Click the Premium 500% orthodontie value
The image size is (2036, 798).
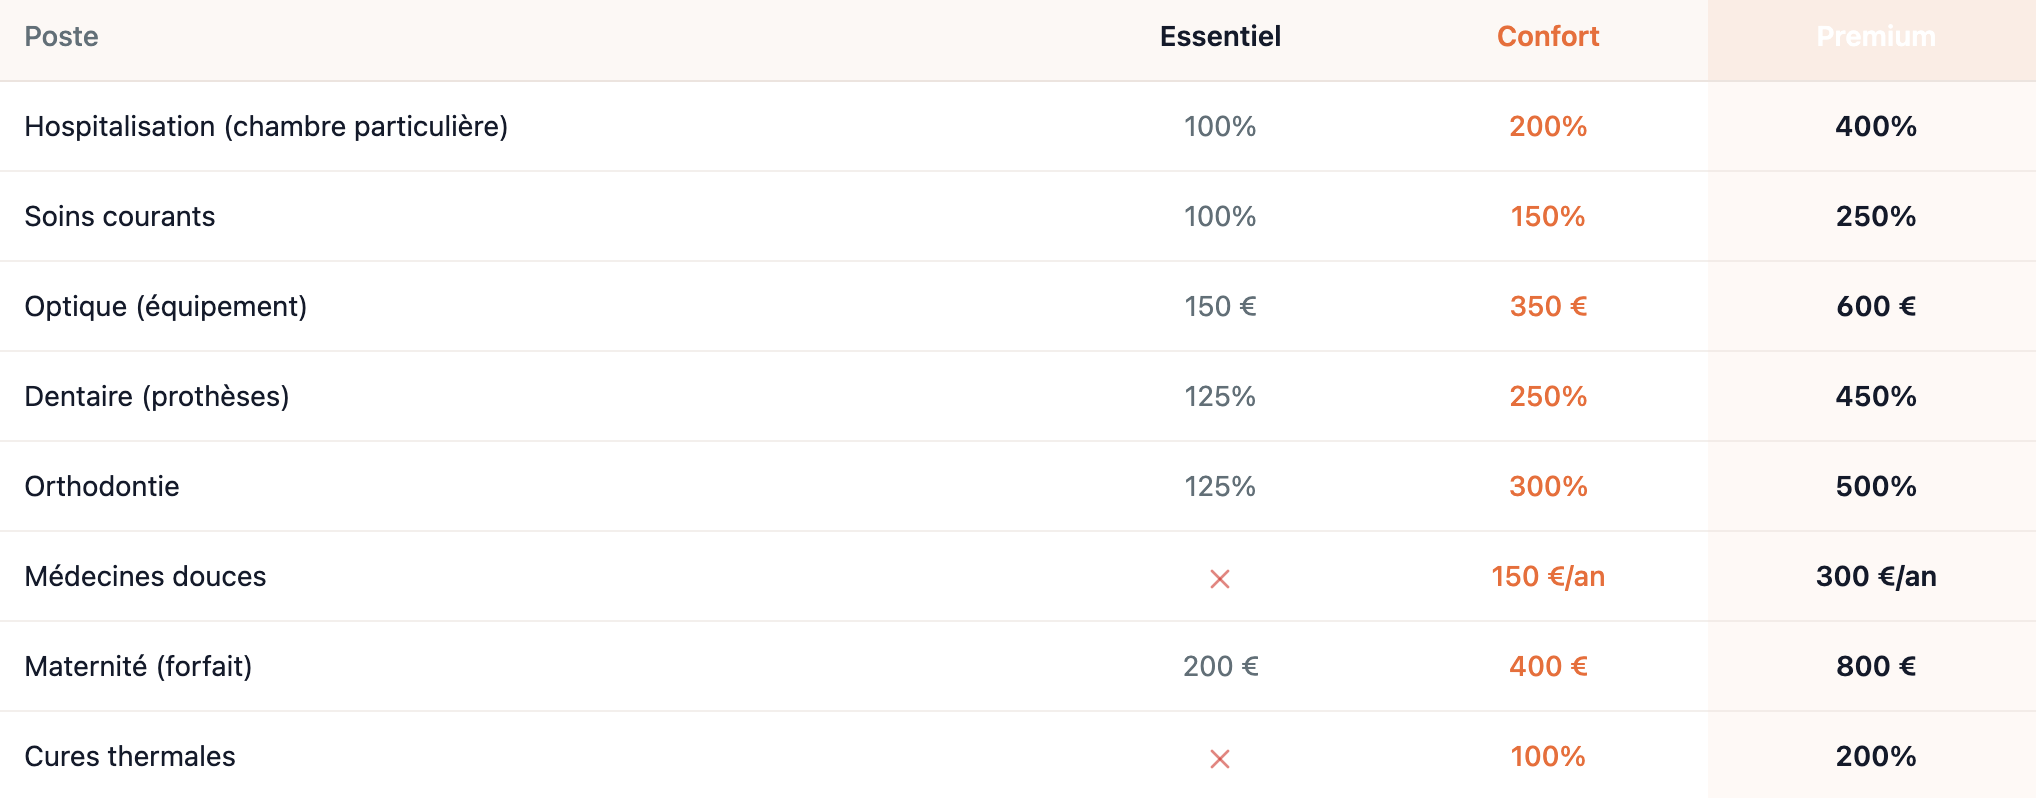(x=1875, y=487)
